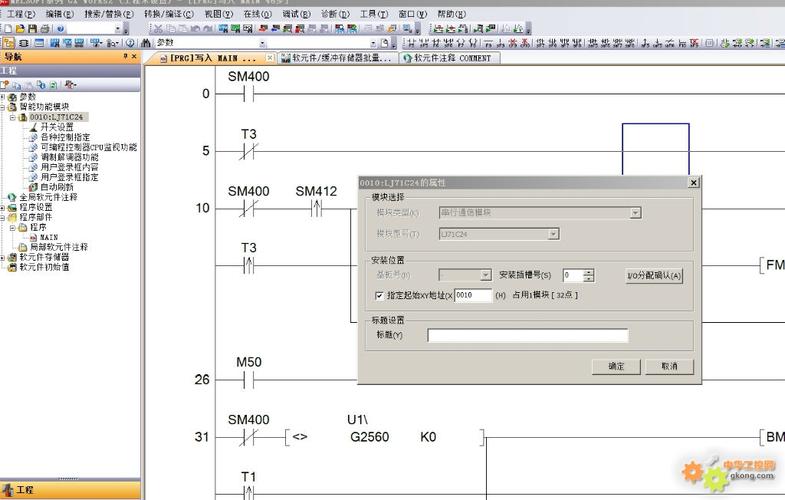Screen dimensions: 785x500
Task: Expand the 参数 tree node
Action: point(3,97)
